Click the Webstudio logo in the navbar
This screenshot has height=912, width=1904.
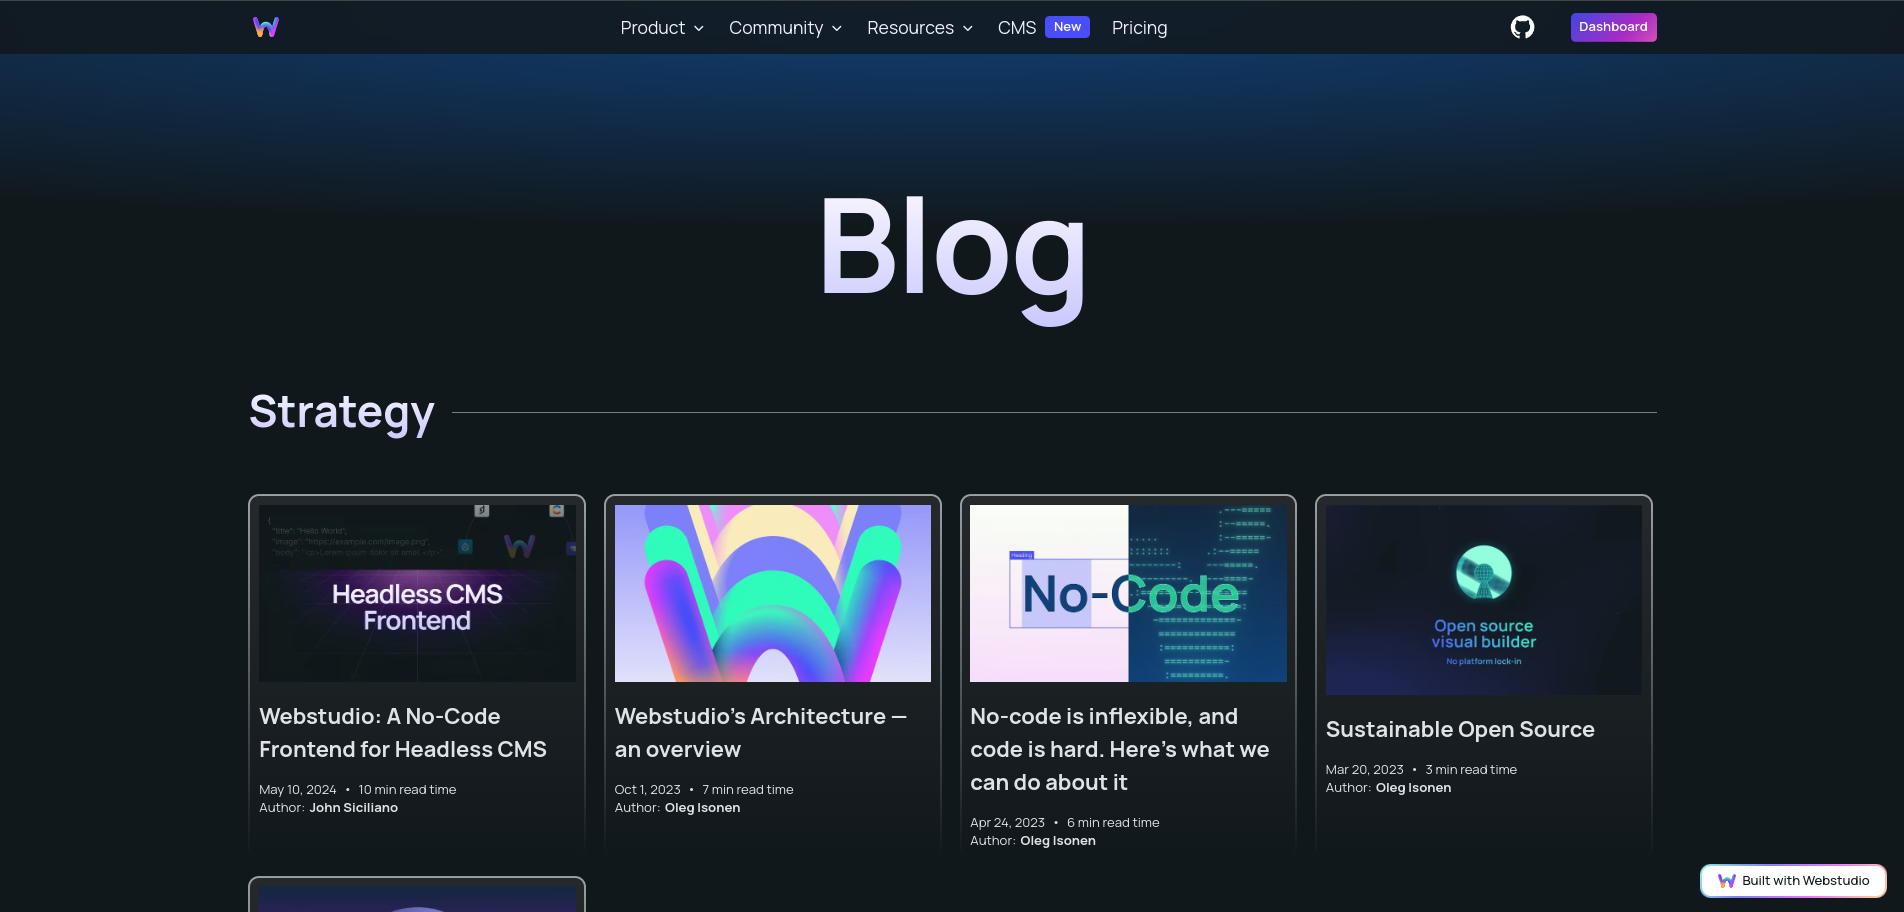pos(266,27)
